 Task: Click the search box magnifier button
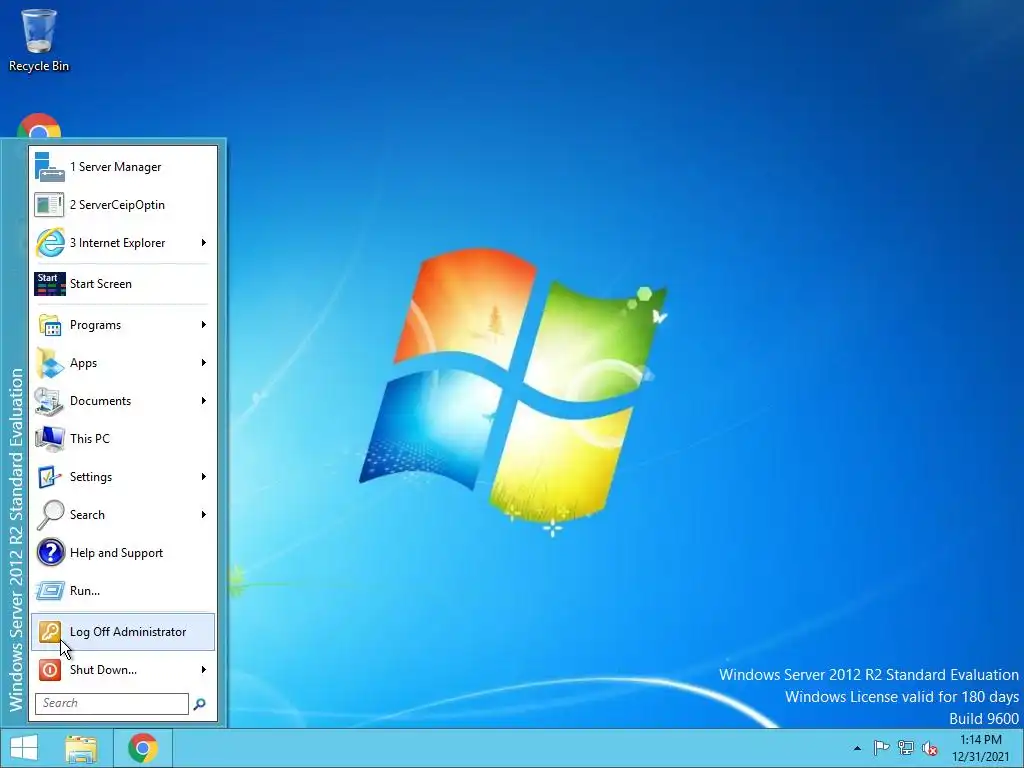199,703
